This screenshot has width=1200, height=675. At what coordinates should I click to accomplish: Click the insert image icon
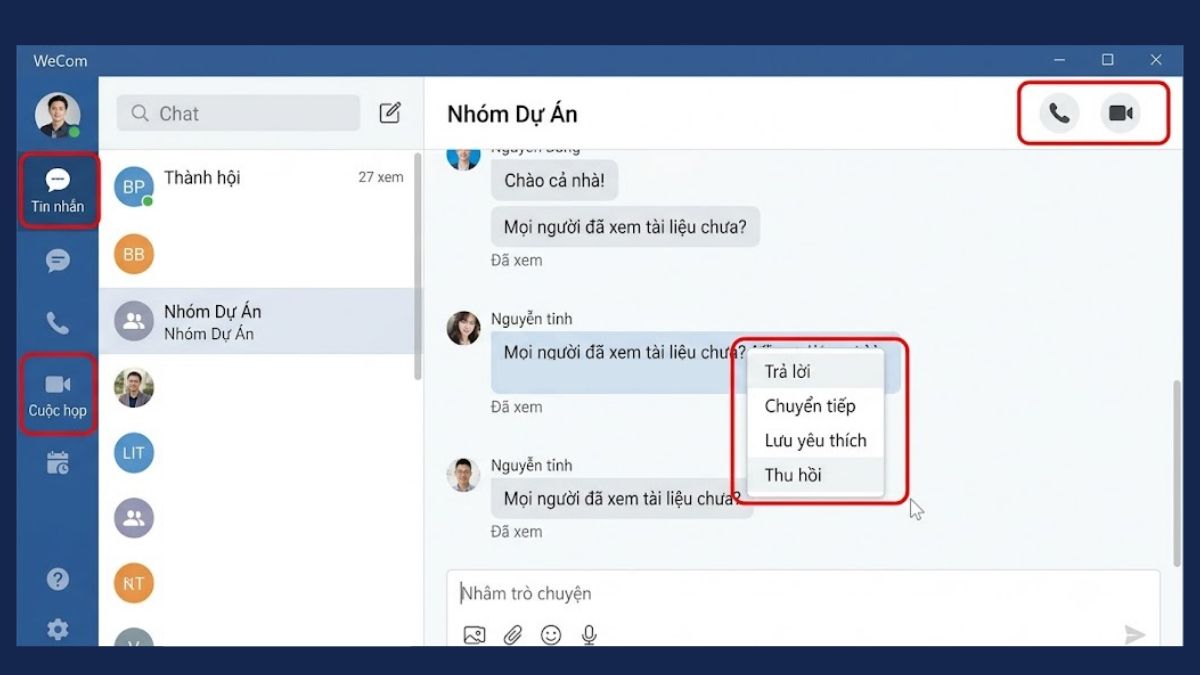coord(474,635)
